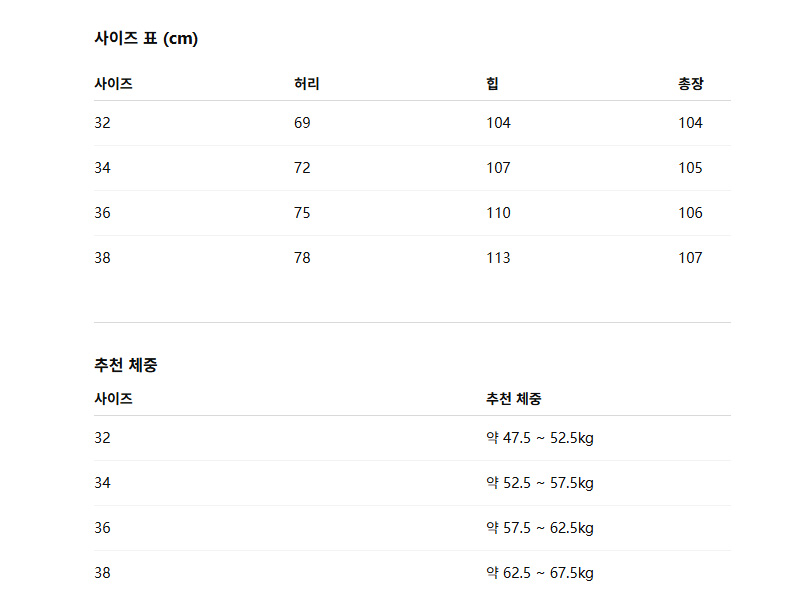This screenshot has width=800, height=600.
Task: Select waist value 78 for size 38
Action: pos(302,258)
